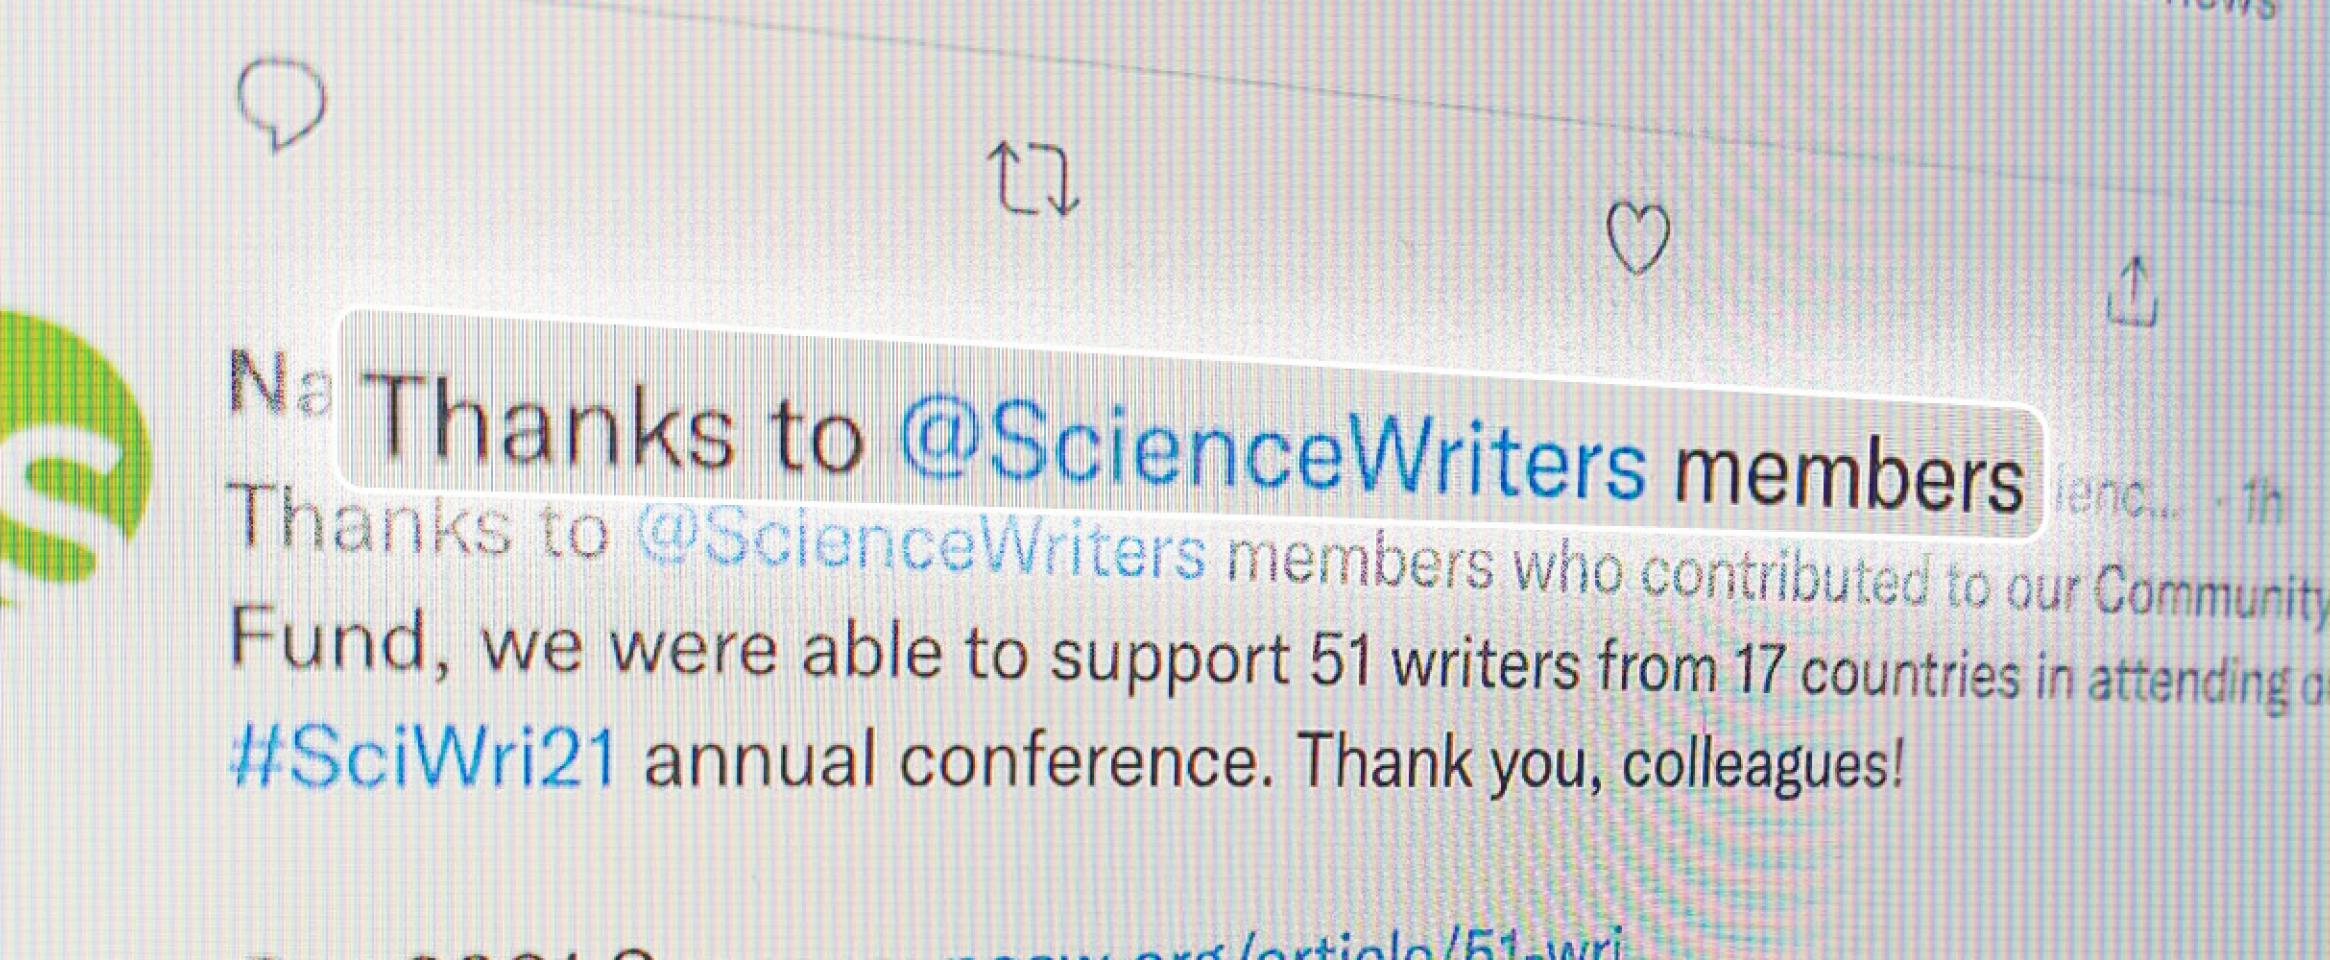Click the retweet arrows icon
The image size is (2330, 960).
[1033, 180]
